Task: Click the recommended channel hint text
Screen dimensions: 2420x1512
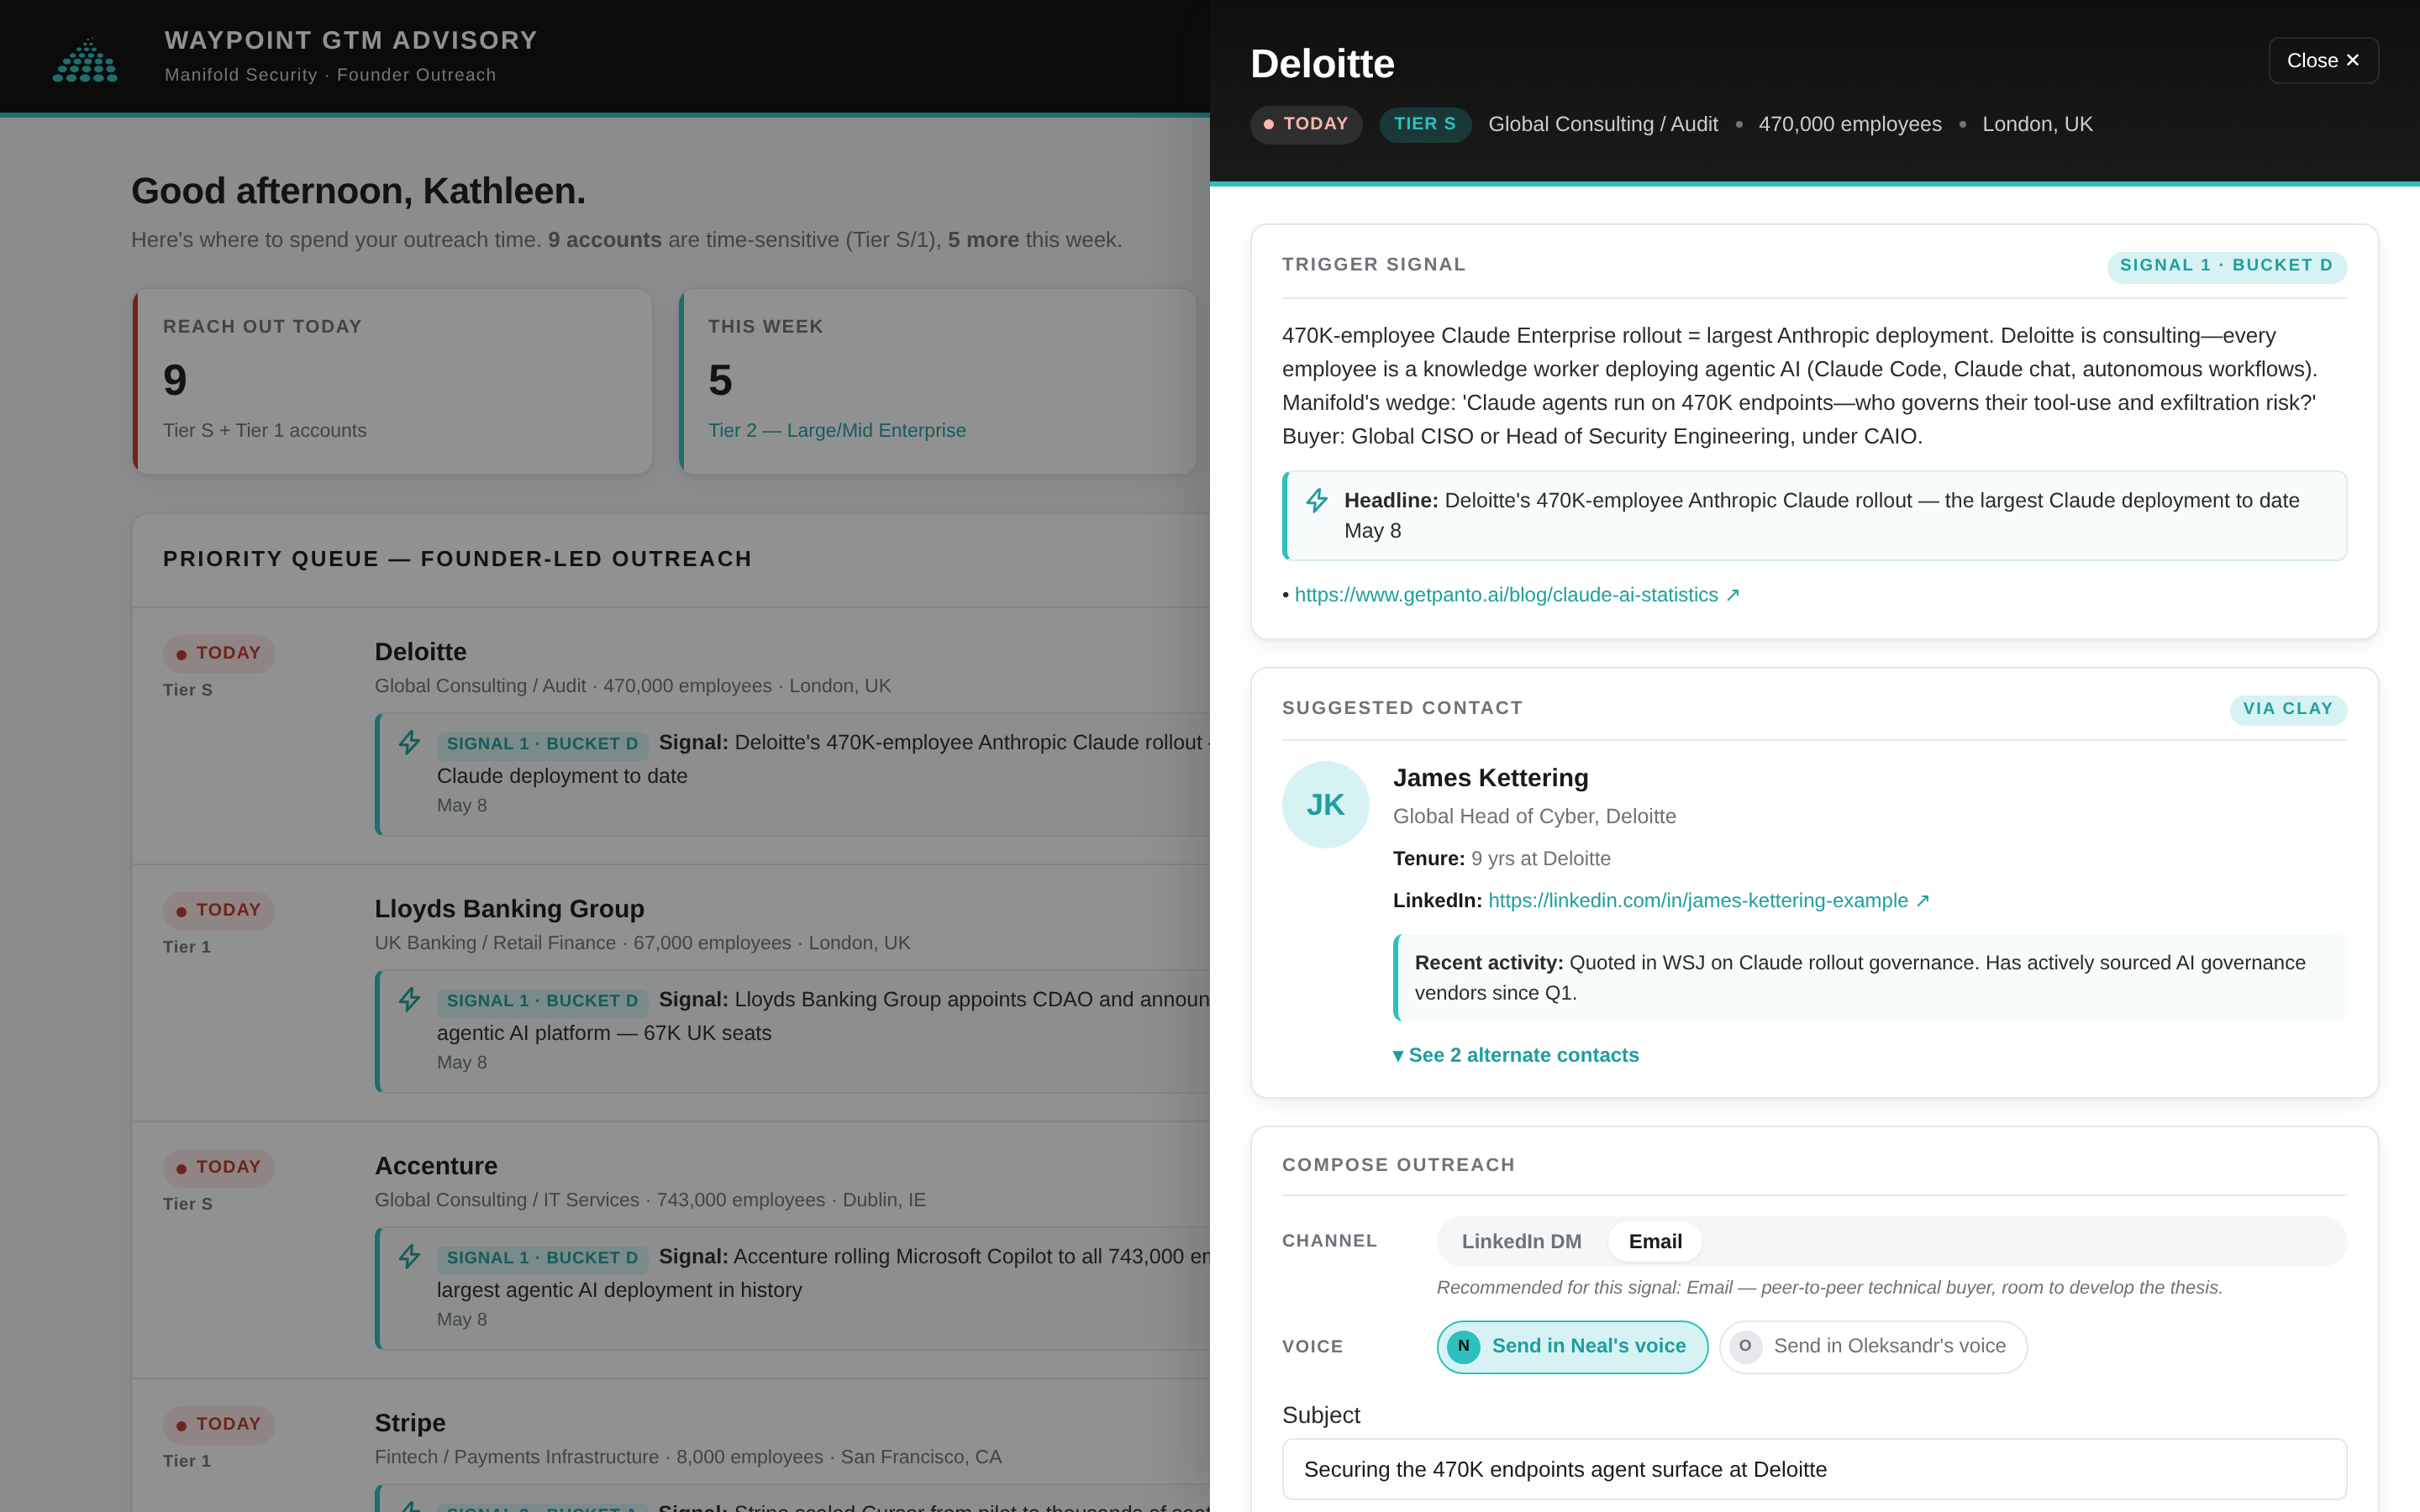Action: [x=1829, y=1288]
